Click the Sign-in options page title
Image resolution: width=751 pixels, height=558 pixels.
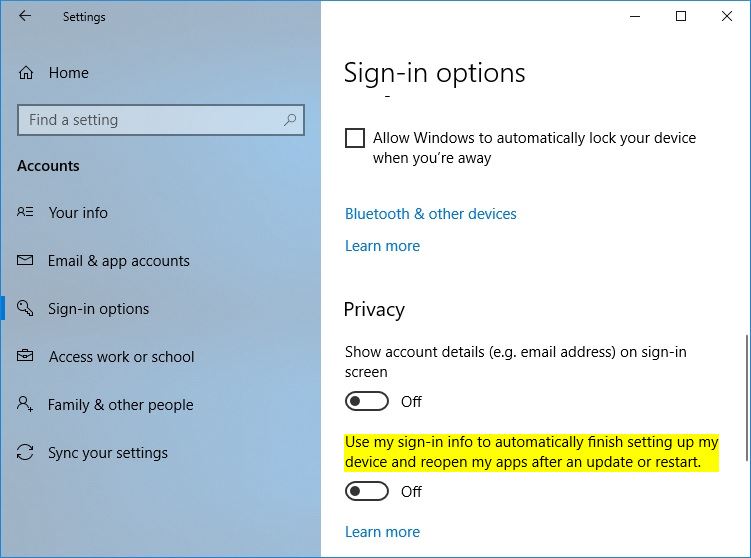point(434,73)
